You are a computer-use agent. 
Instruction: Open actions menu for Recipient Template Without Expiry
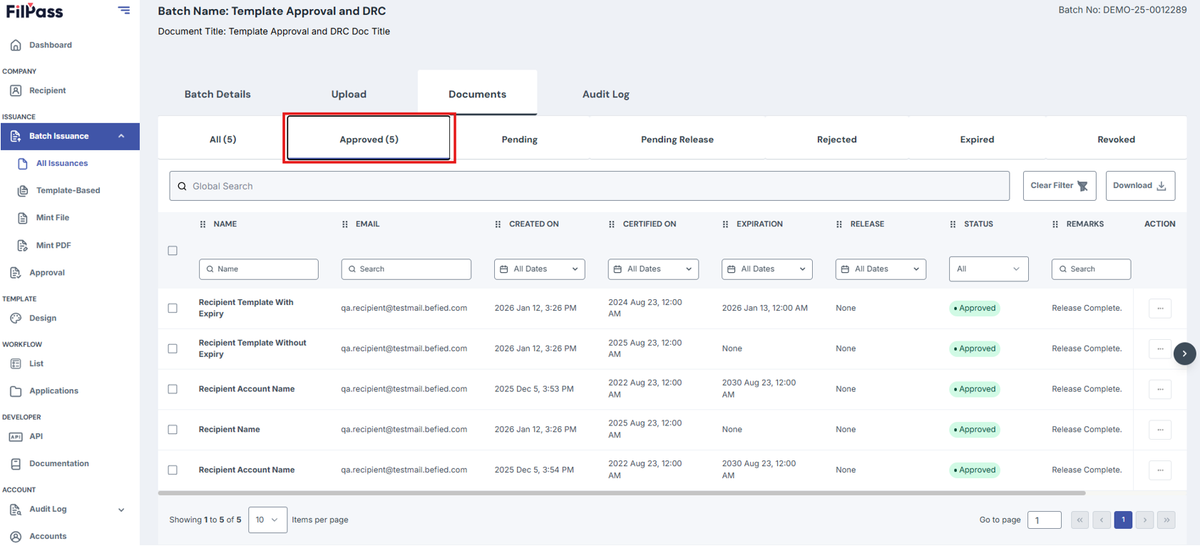[x=1160, y=349]
